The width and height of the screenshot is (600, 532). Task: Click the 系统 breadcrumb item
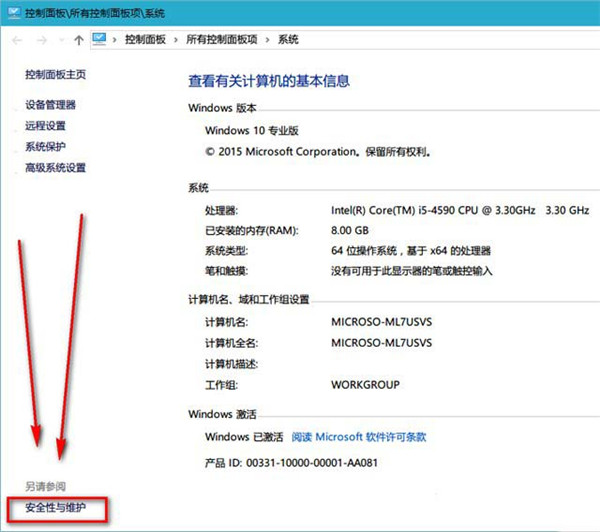point(288,40)
